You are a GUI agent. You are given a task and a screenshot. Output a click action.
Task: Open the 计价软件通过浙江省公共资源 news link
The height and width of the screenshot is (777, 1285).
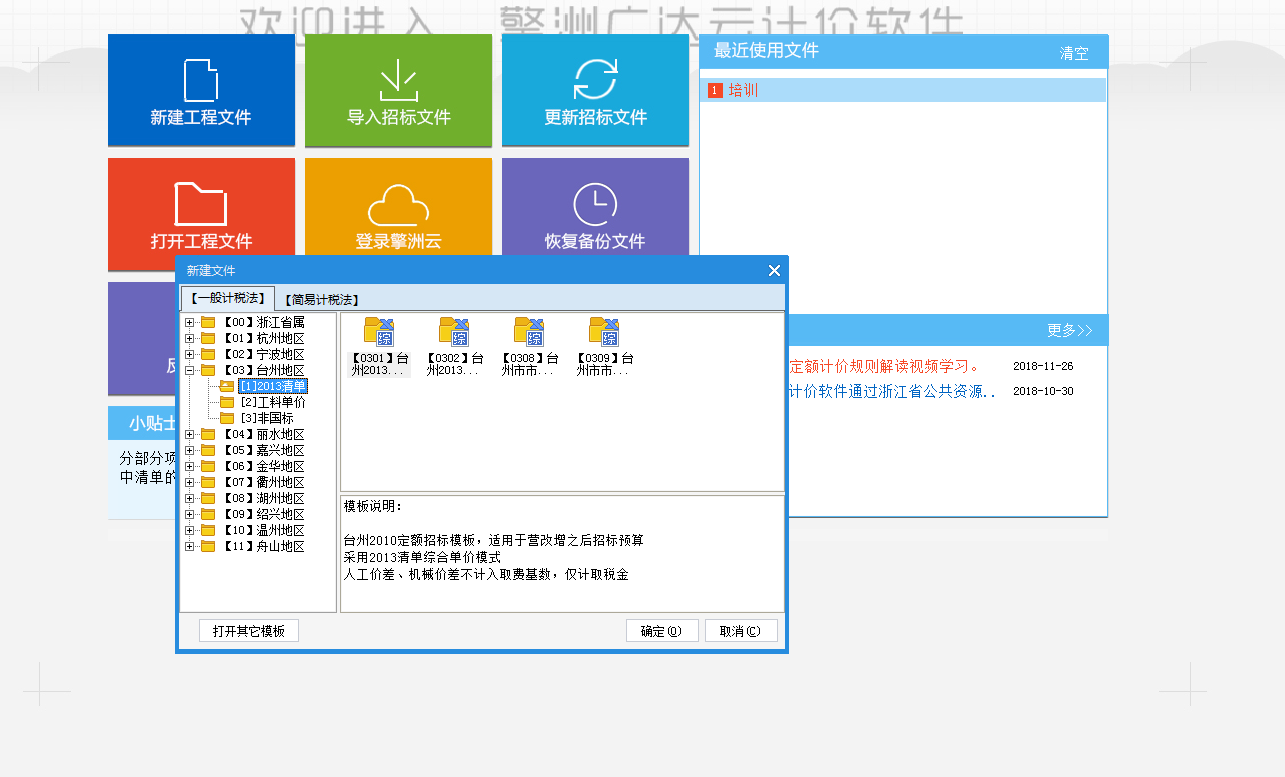tap(893, 391)
